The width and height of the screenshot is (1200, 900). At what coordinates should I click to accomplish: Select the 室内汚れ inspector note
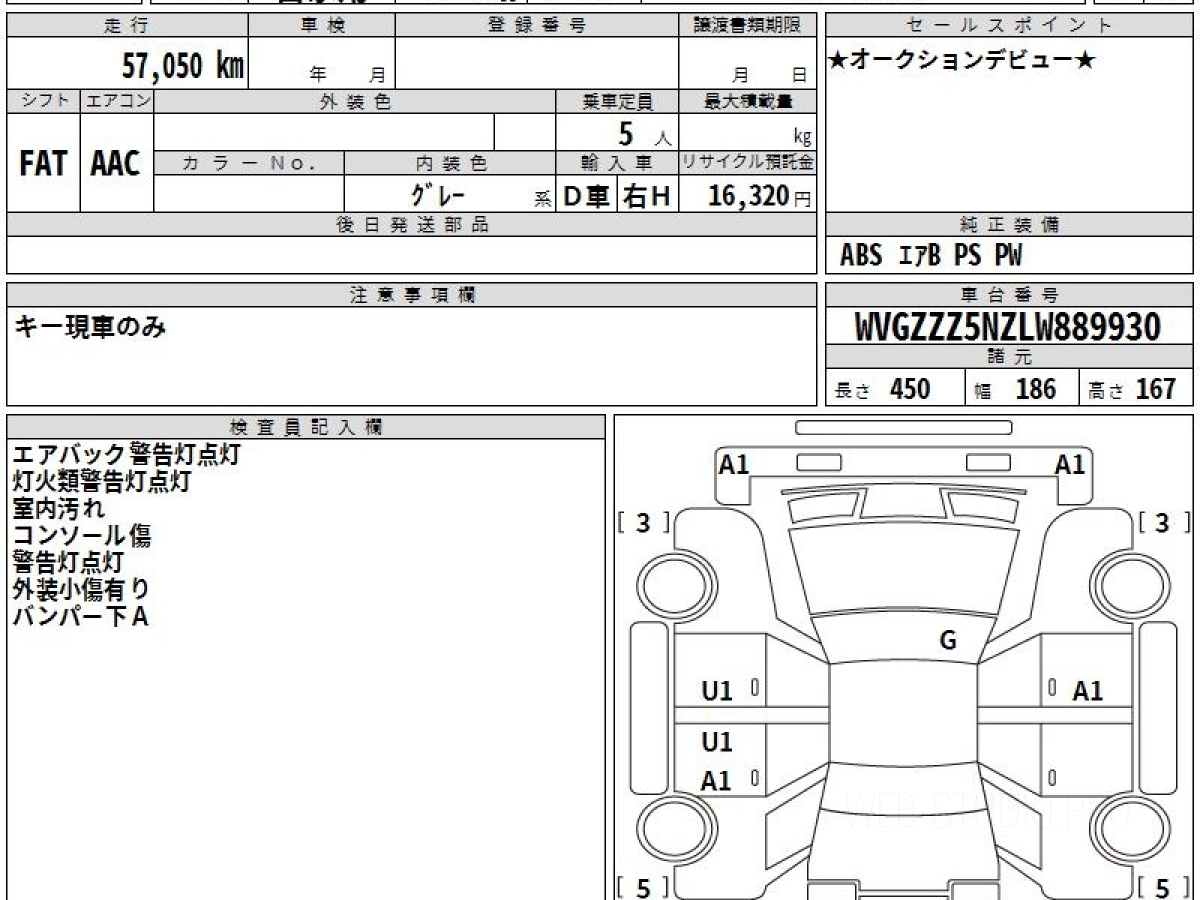point(58,508)
